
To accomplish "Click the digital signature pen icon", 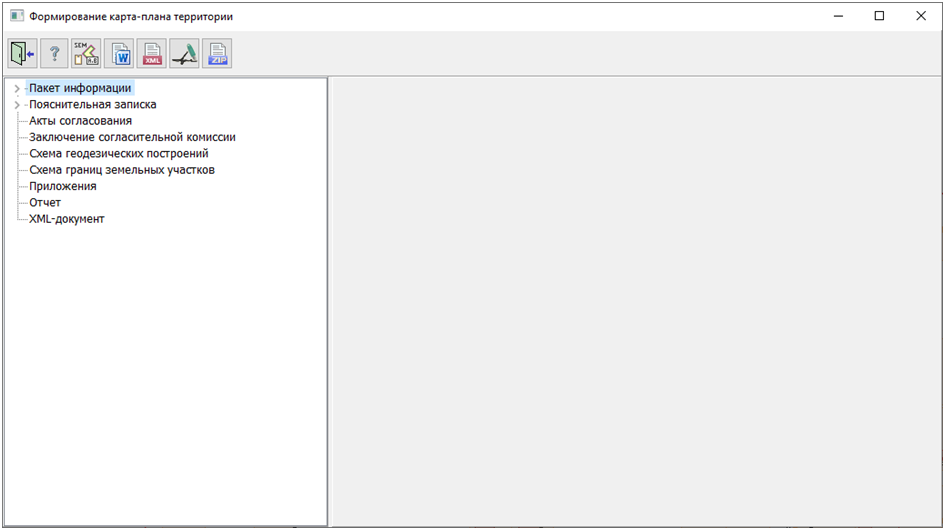I will tap(184, 54).
